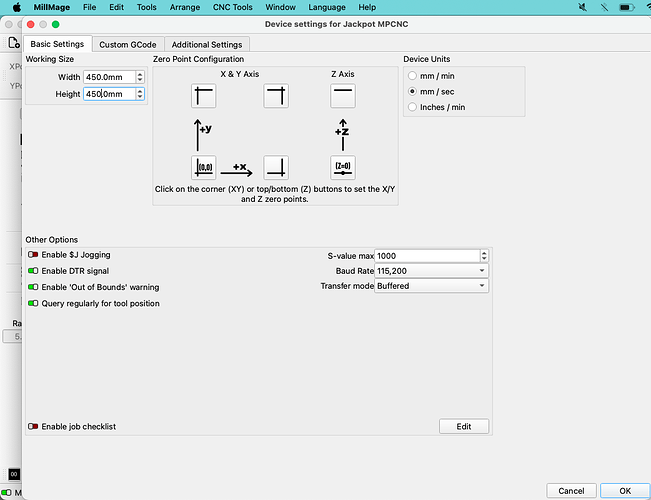Switch to the Custom GCode tab
The image size is (651, 500).
[x=129, y=44]
